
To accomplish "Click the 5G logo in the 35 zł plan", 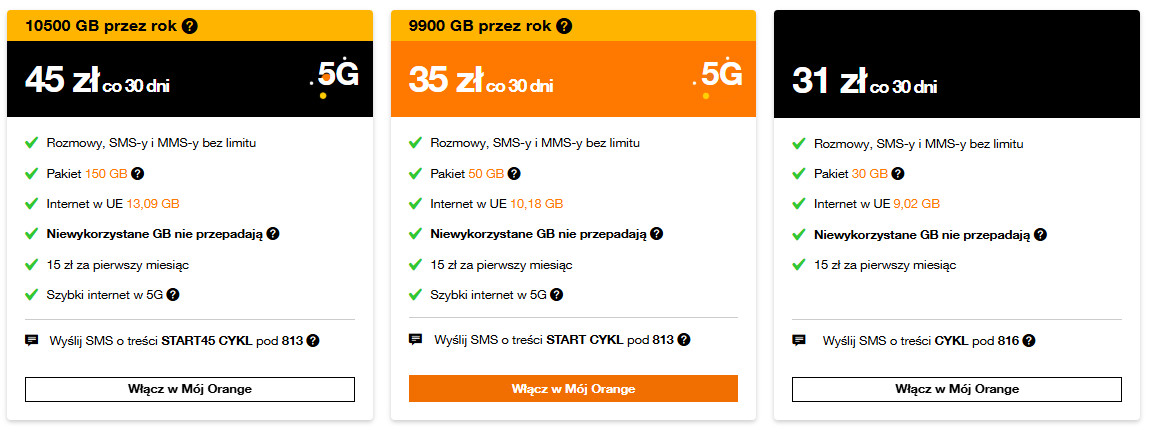I will click(x=720, y=76).
